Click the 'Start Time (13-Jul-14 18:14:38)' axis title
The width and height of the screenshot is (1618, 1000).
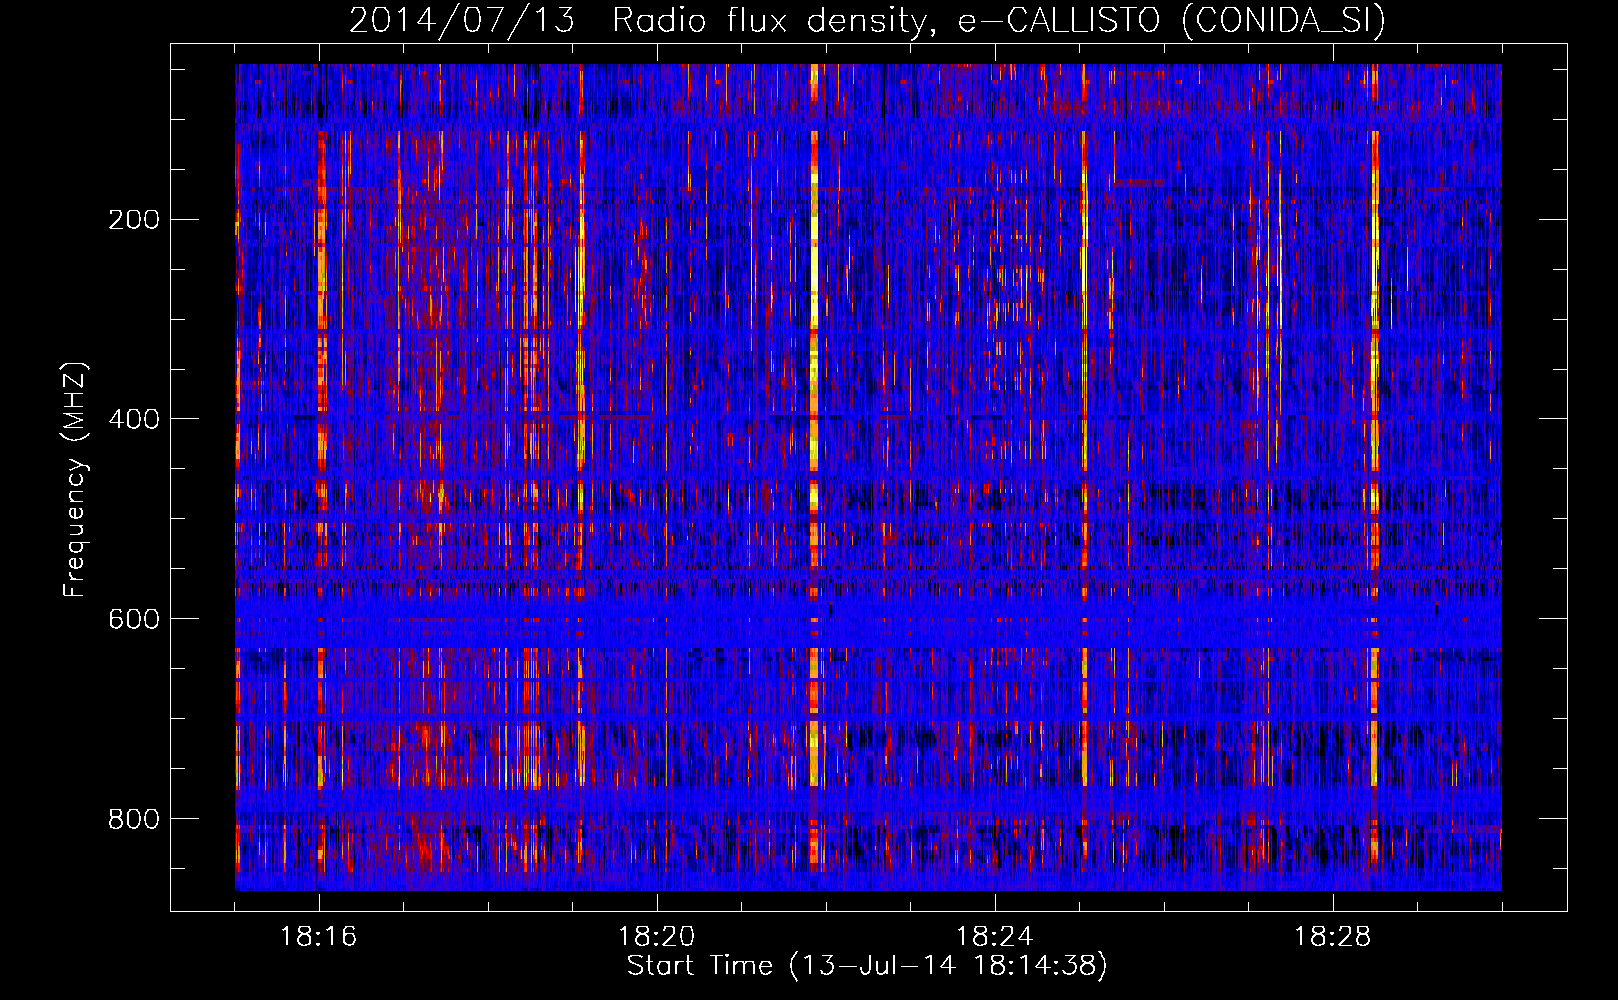(x=867, y=966)
